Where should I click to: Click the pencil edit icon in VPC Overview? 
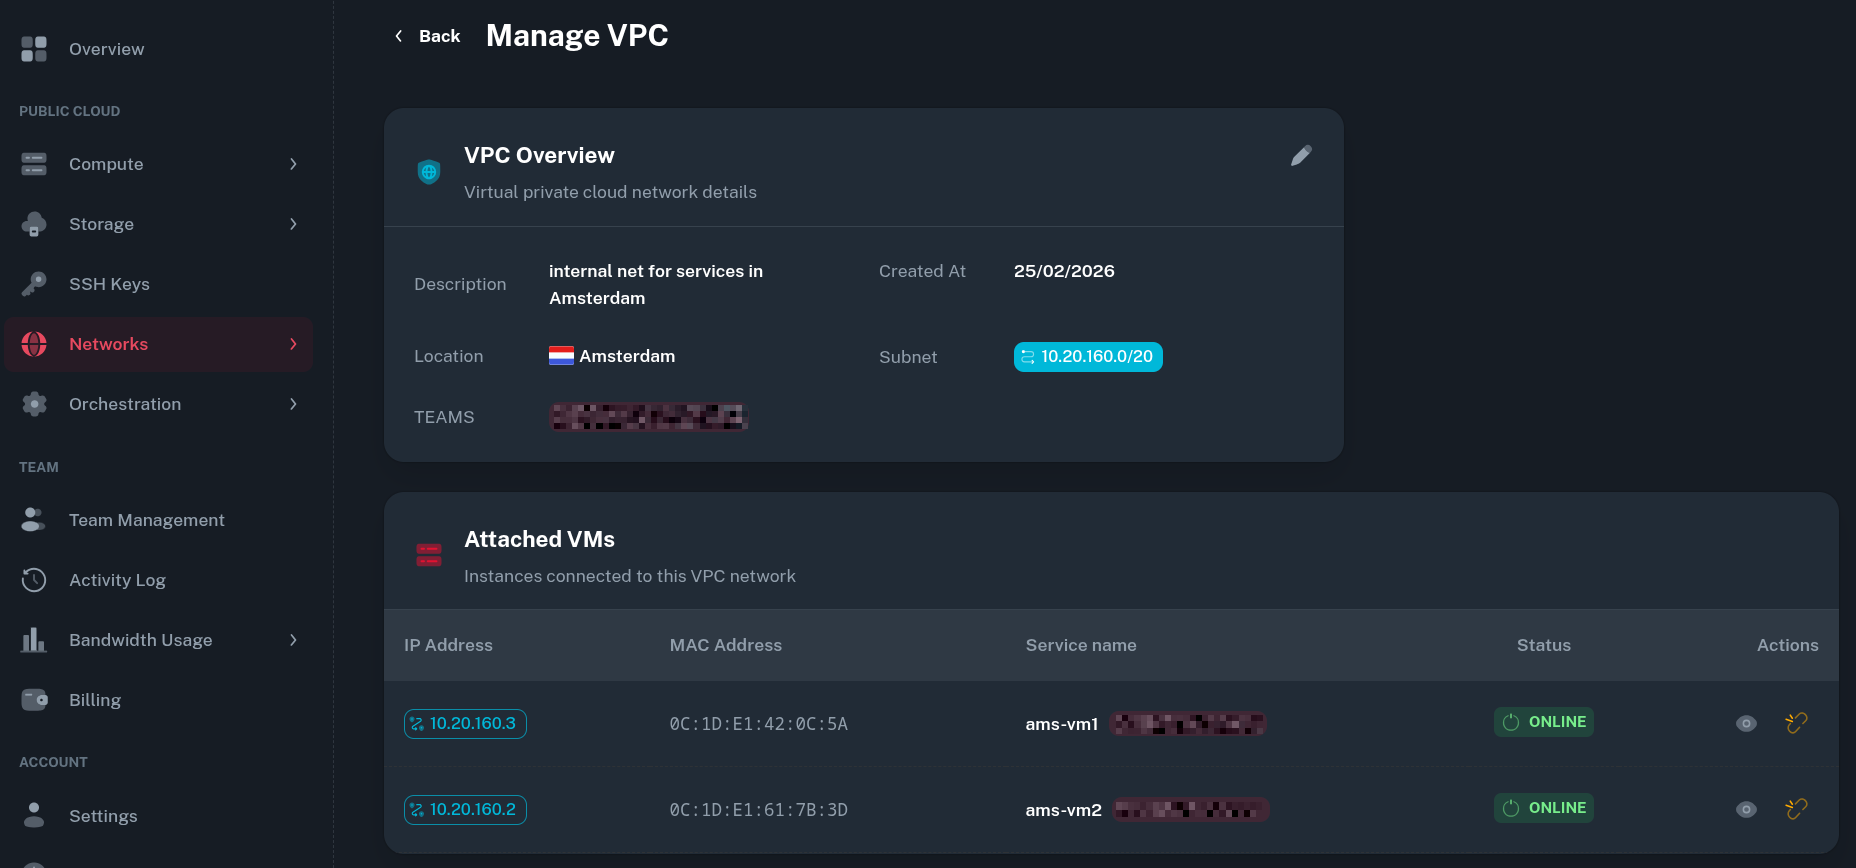(1301, 156)
